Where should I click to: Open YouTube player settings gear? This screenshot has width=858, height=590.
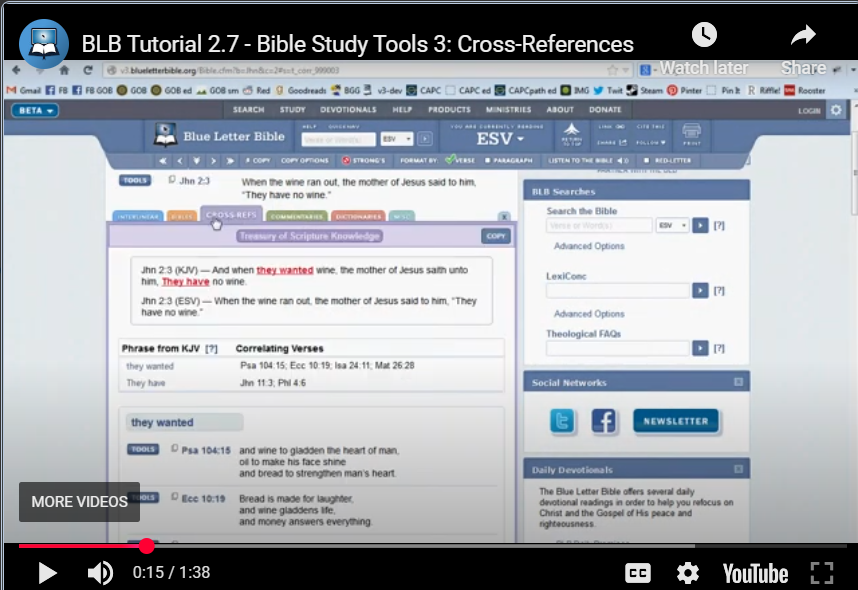[687, 573]
